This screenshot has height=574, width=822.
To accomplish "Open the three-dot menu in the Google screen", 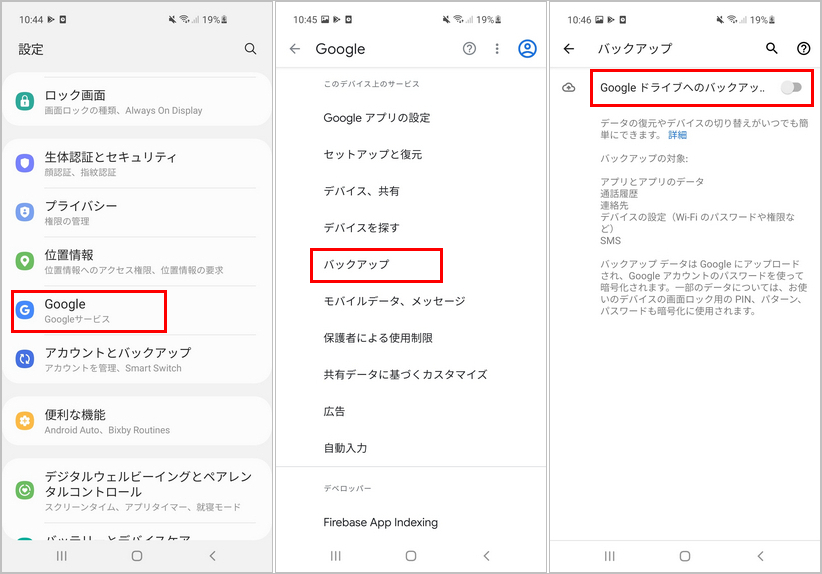I will (x=497, y=49).
